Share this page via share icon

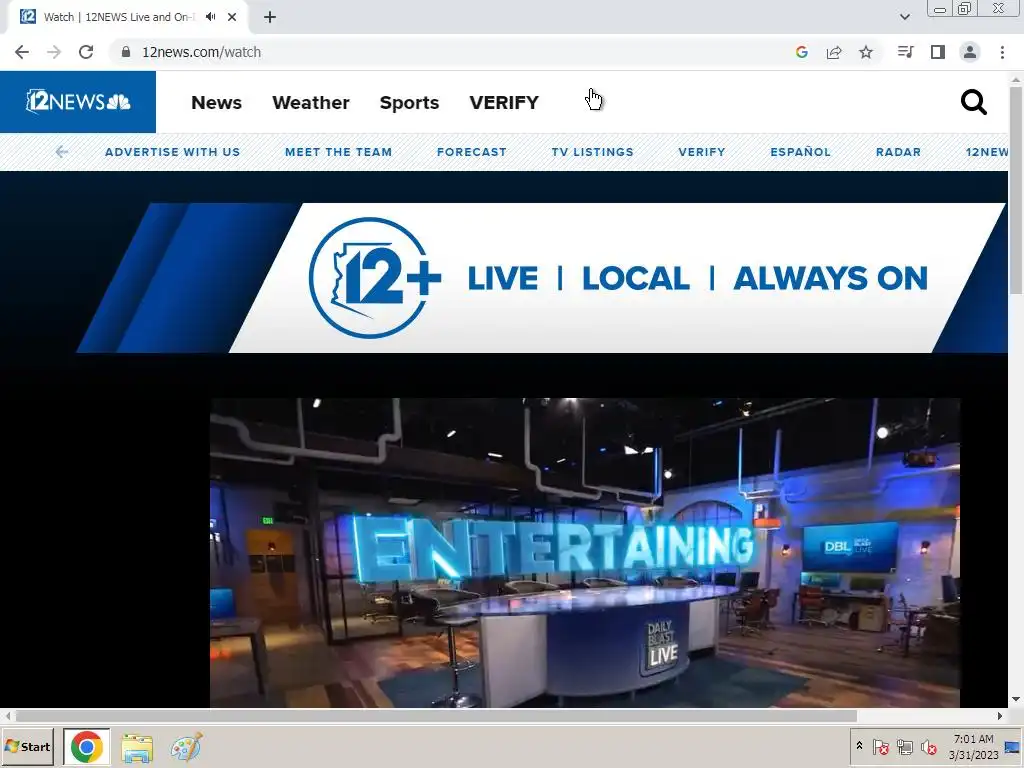pos(833,52)
